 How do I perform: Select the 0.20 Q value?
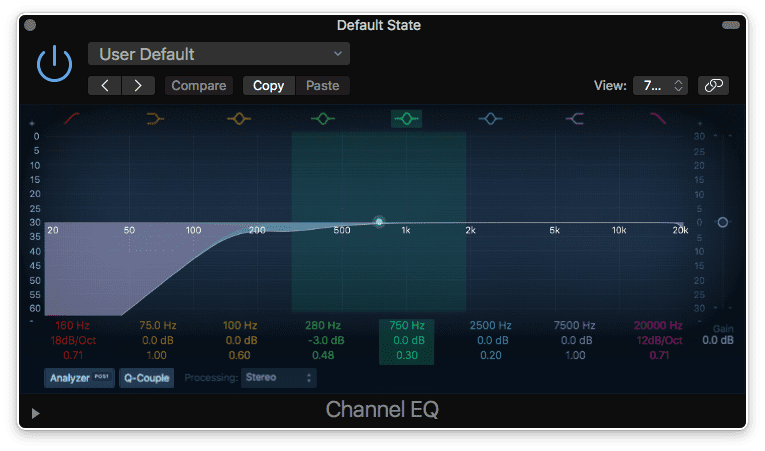coord(491,355)
